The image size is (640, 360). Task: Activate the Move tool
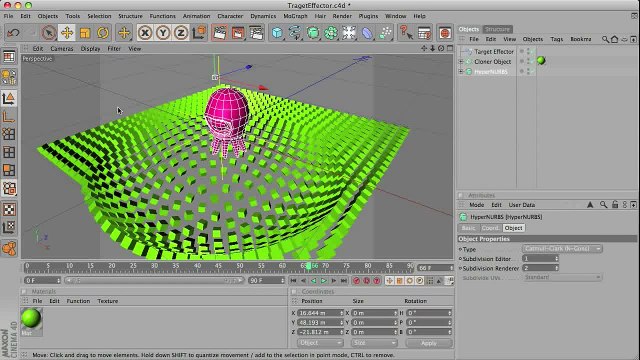pos(67,33)
